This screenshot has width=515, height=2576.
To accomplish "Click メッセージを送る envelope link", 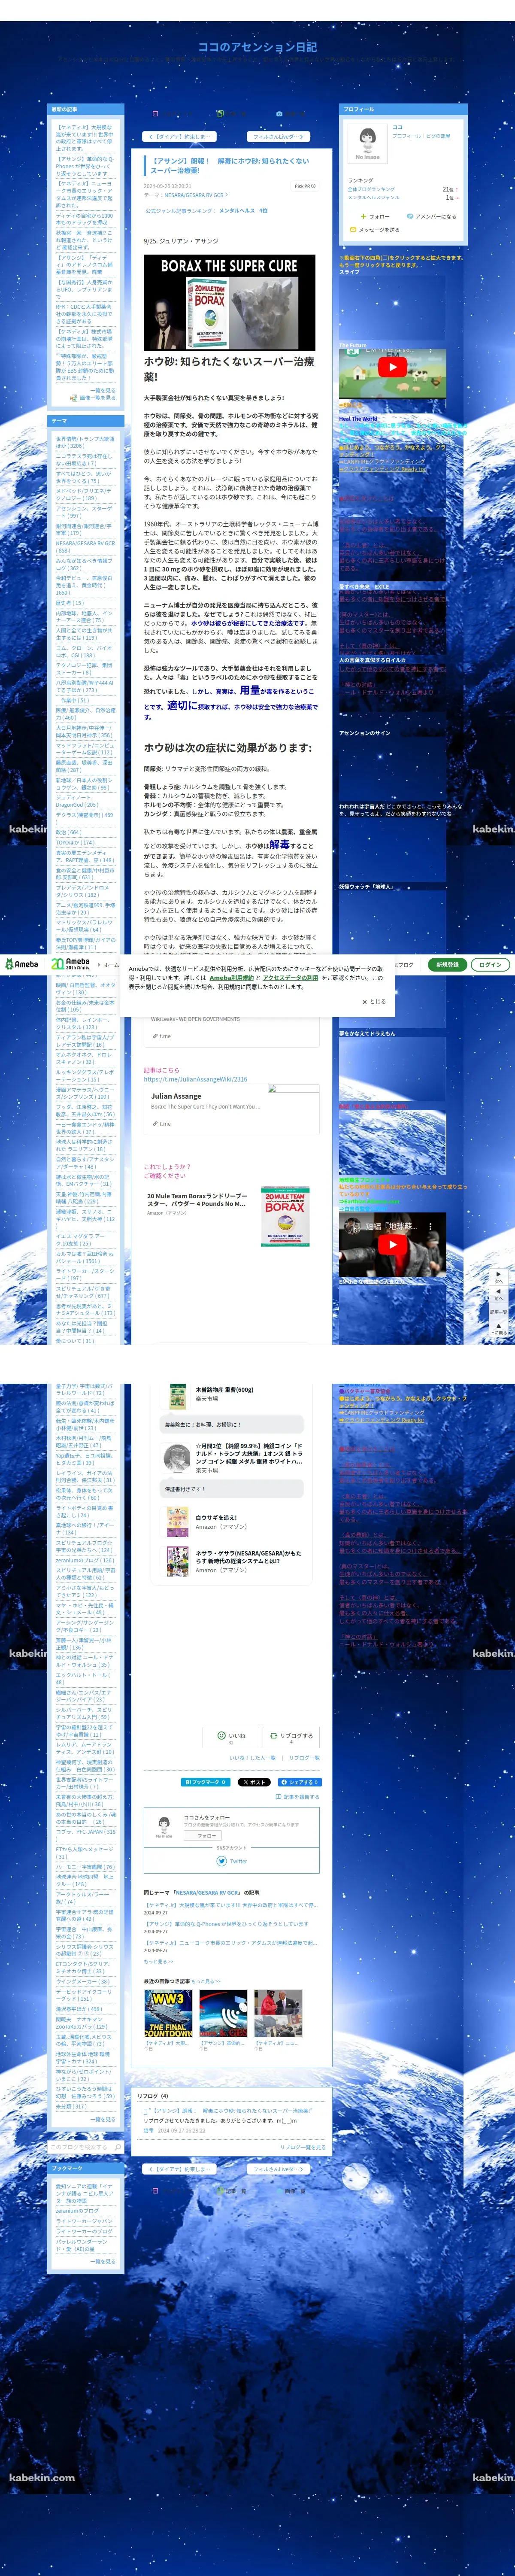I will click(374, 230).
